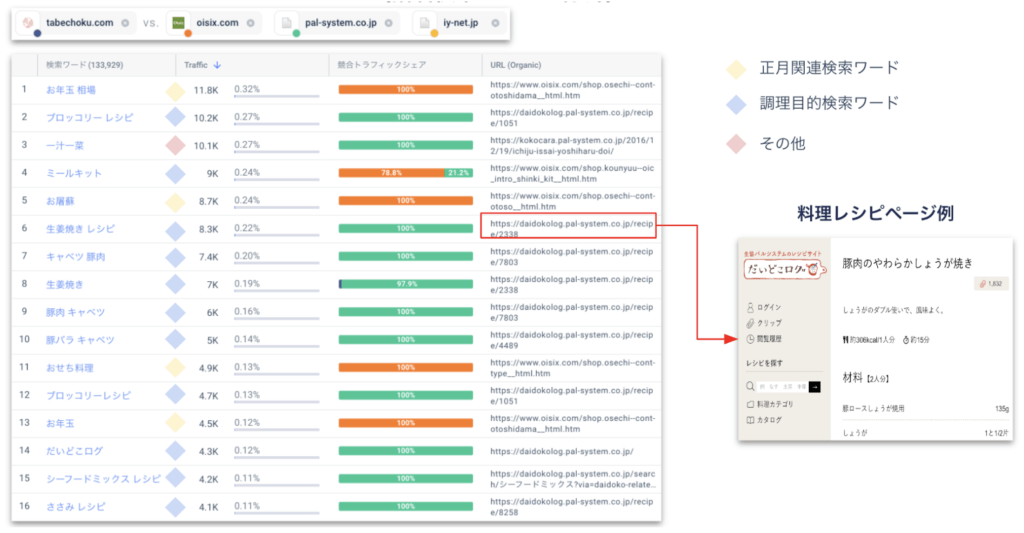This screenshot has height=533, width=1024.
Task: Open the ログイン person icon
Action: (x=751, y=307)
